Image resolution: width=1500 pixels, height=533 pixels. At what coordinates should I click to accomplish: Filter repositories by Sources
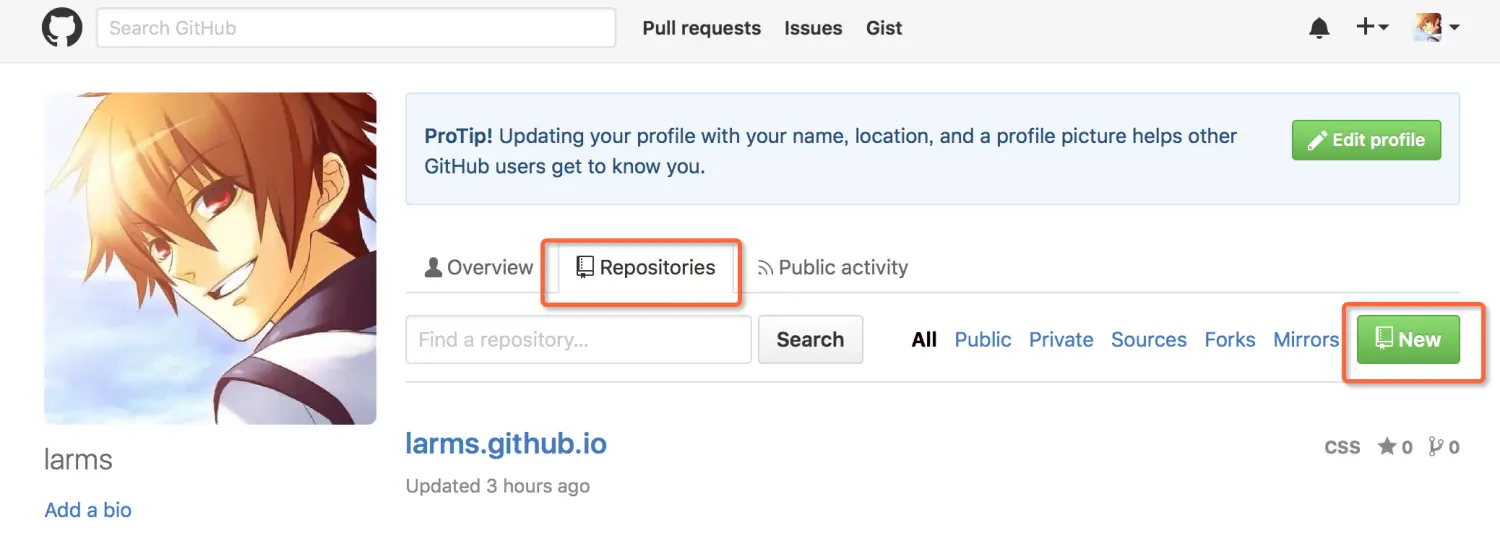(x=1149, y=340)
